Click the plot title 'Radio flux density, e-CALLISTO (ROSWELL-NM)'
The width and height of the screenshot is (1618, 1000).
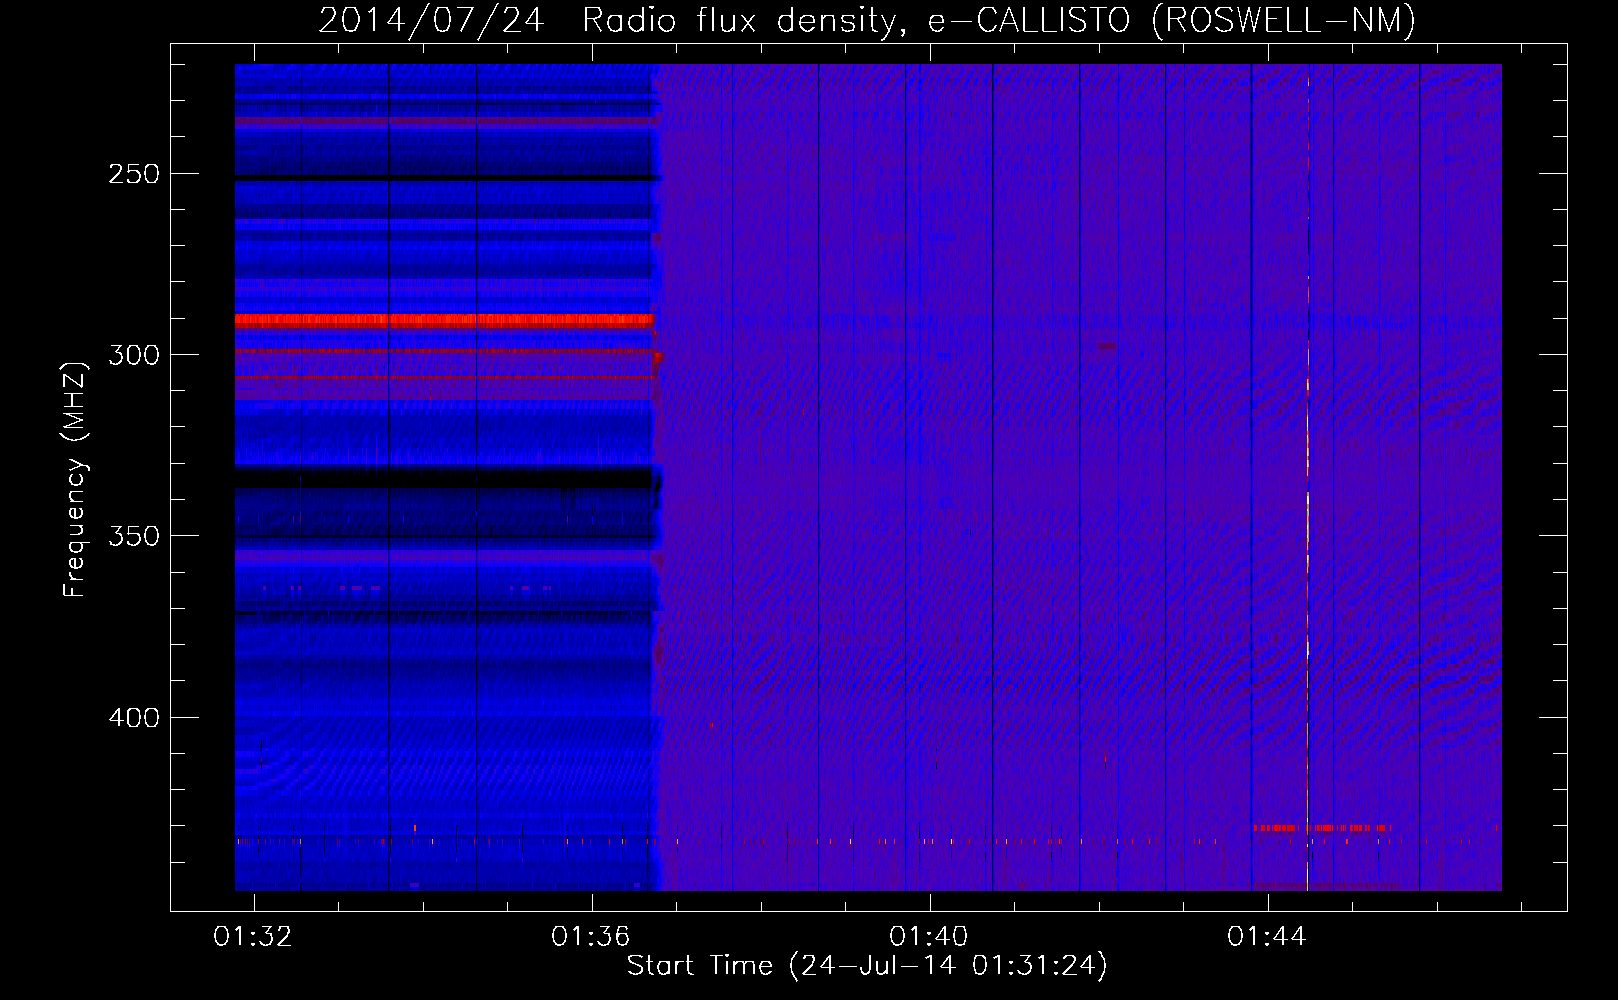(x=999, y=21)
